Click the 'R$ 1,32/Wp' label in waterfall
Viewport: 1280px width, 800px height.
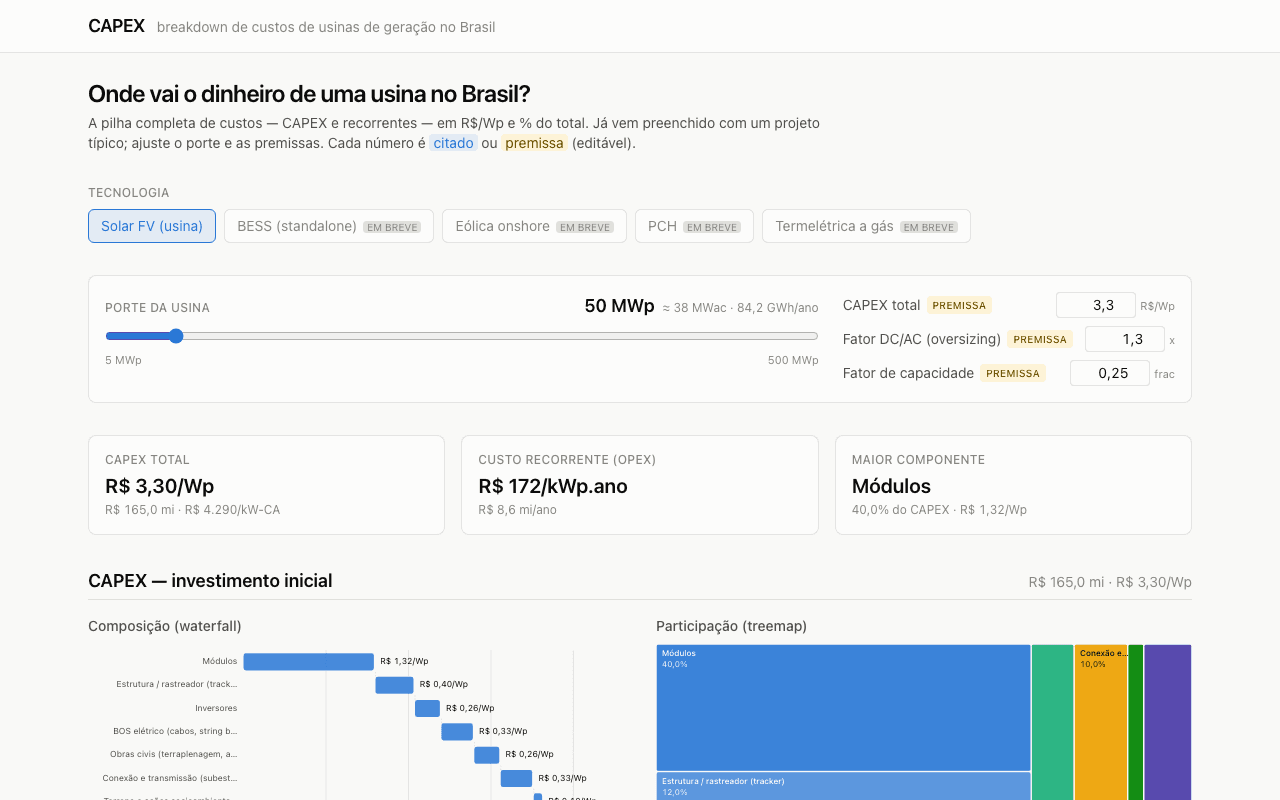(x=404, y=661)
